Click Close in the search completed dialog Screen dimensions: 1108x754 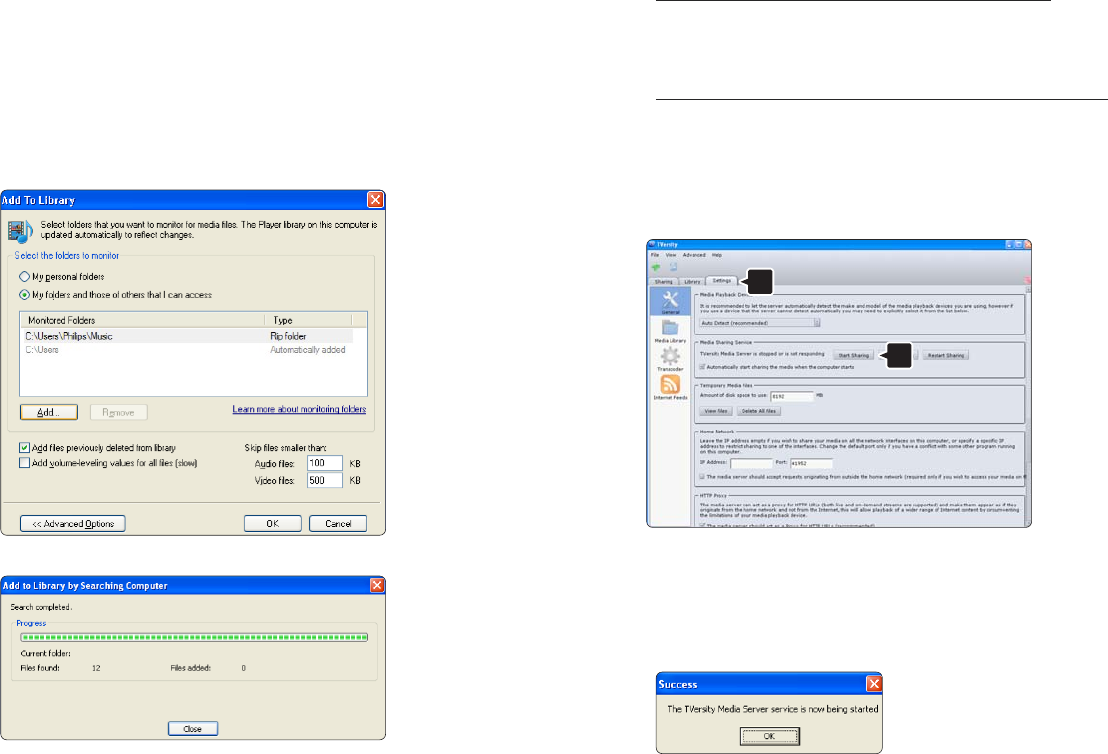click(193, 729)
